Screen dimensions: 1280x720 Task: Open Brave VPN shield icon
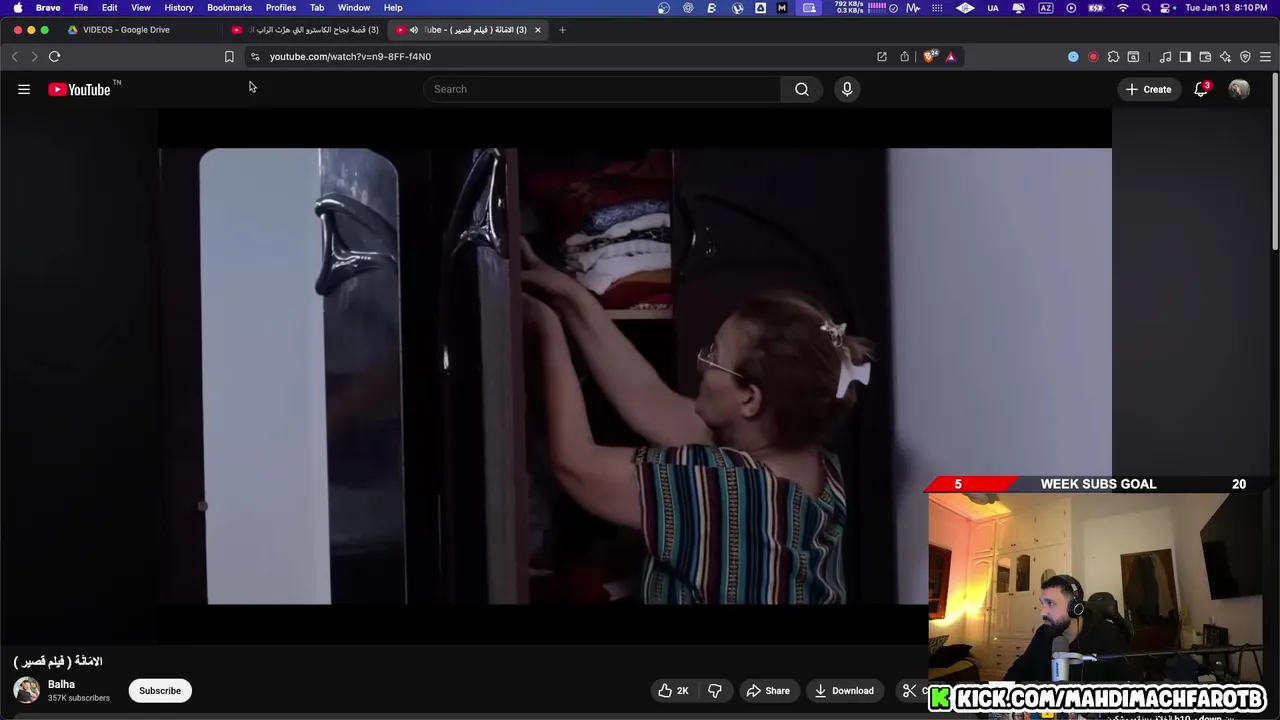1245,57
